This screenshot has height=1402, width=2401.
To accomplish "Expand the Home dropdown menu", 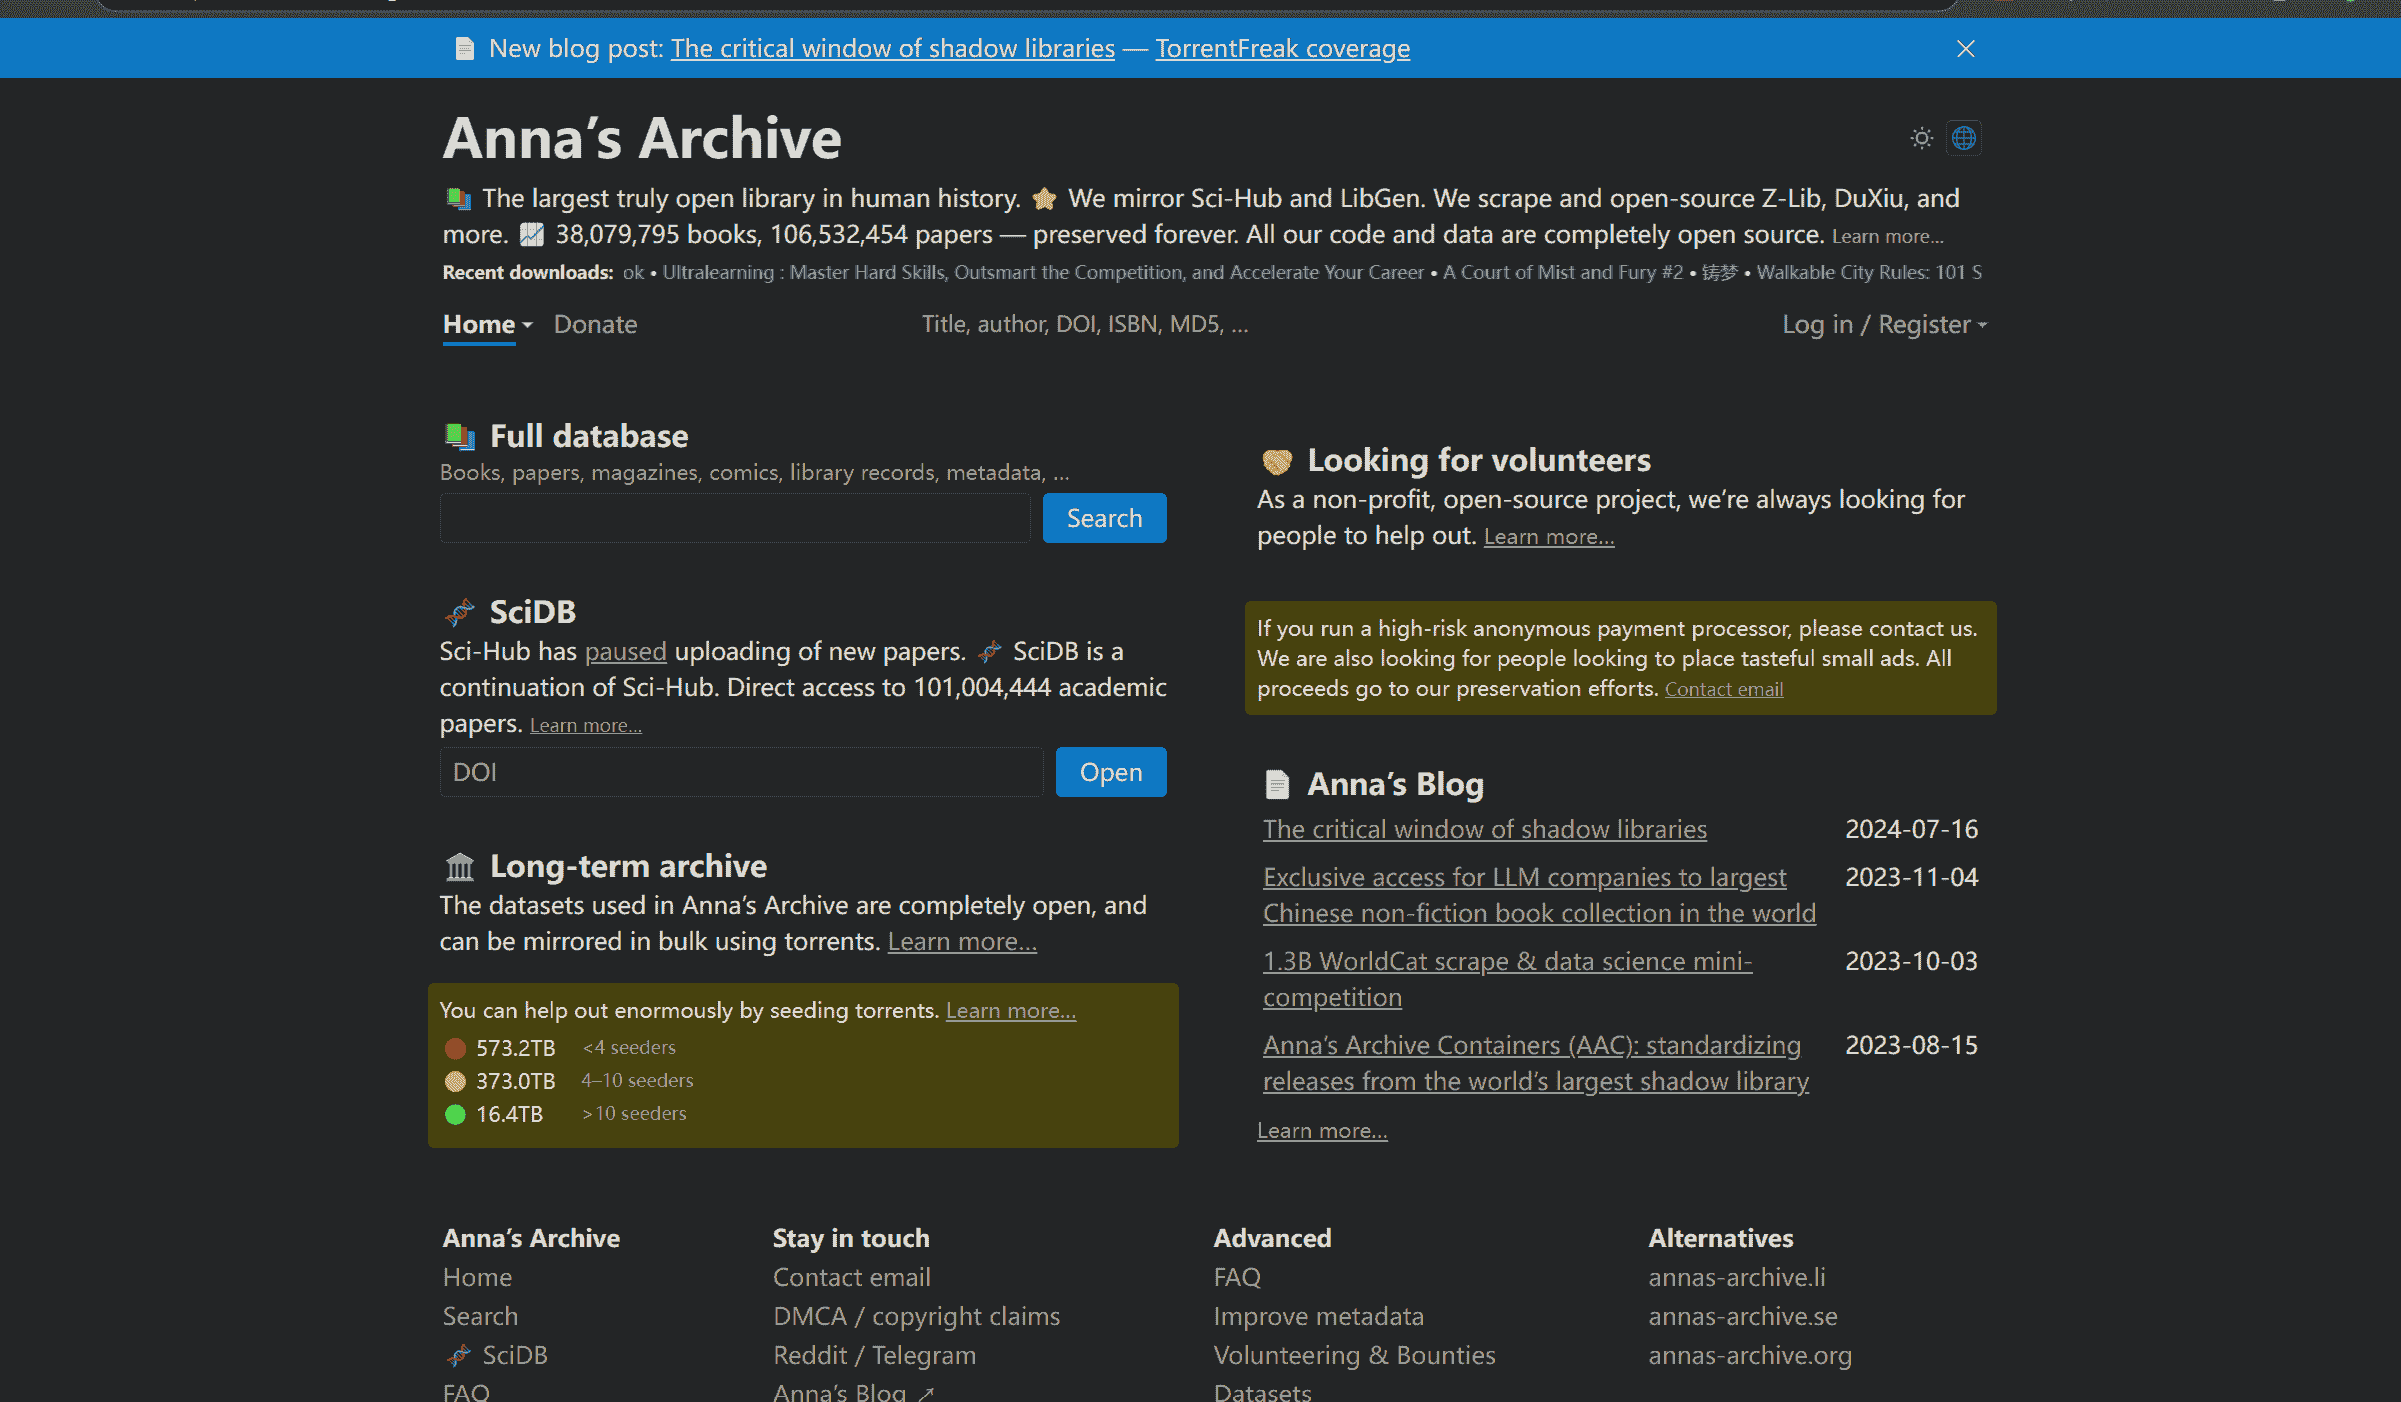I will click(x=488, y=325).
